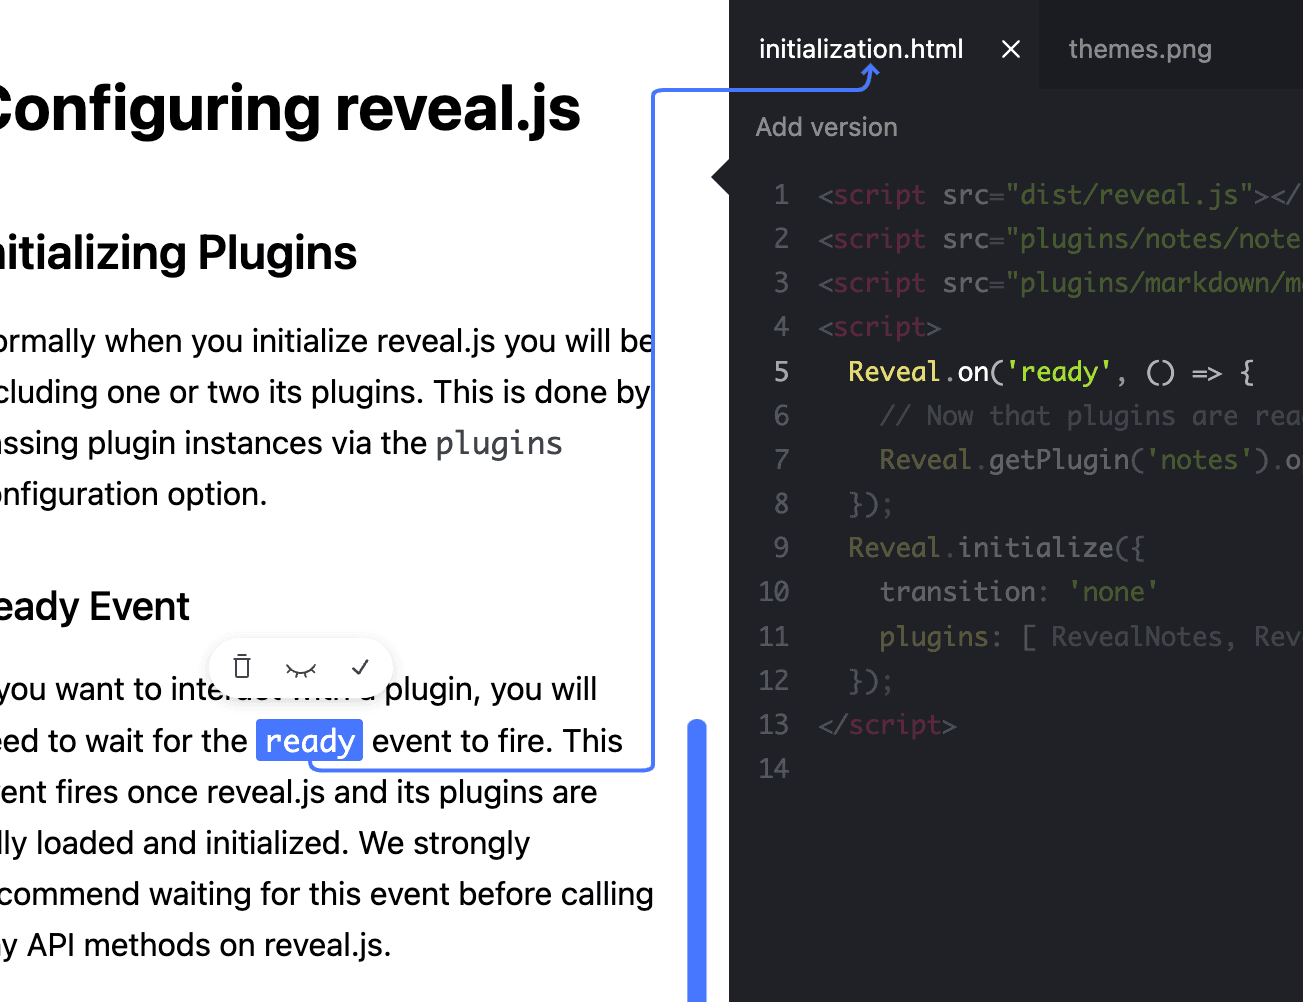Image resolution: width=1303 pixels, height=1002 pixels.
Task: Click the empty line 14 in the editor
Action: point(1000,769)
